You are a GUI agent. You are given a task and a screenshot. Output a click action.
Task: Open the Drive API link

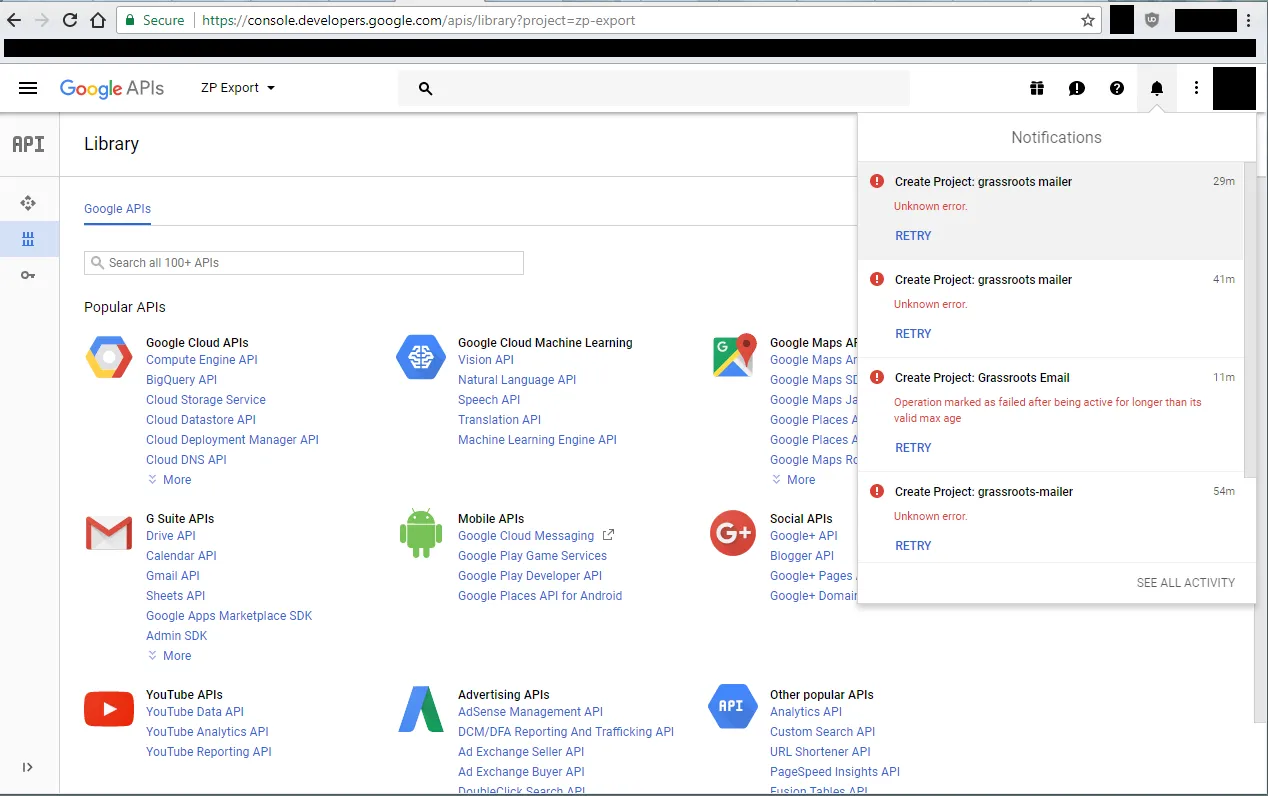[x=171, y=536]
